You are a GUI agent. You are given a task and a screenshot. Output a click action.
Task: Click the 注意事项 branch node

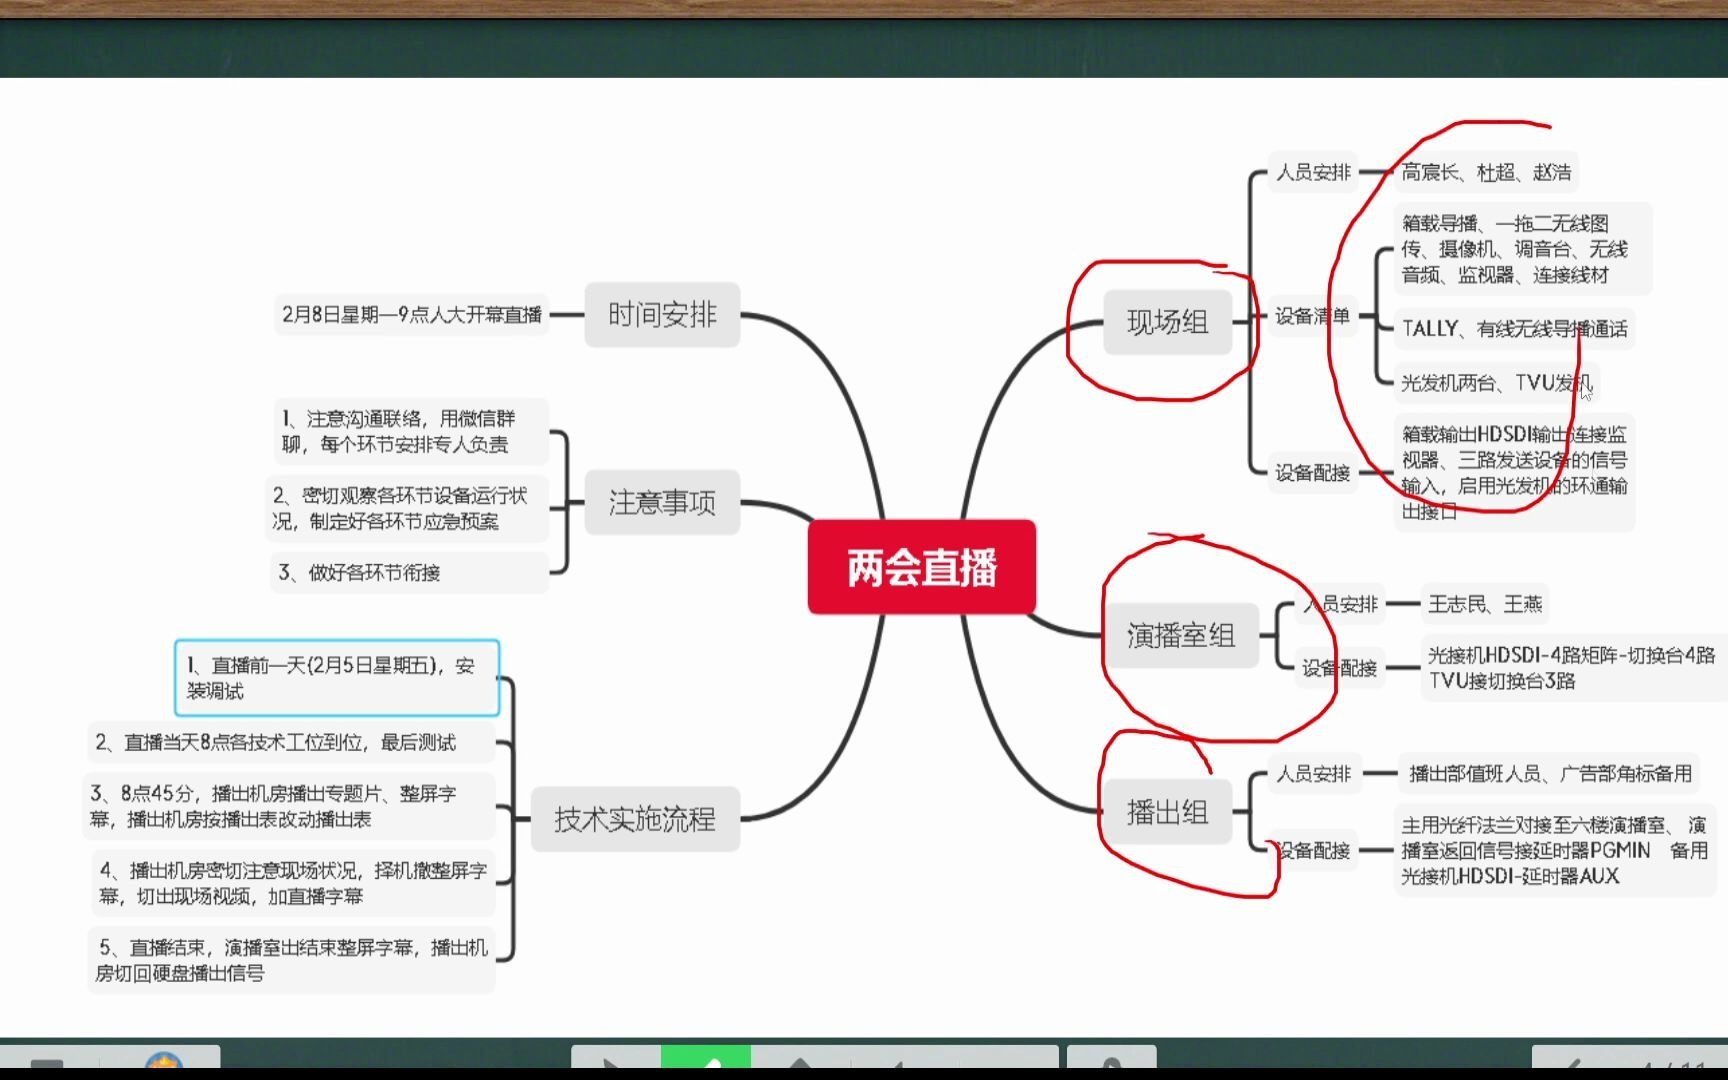[x=662, y=502]
